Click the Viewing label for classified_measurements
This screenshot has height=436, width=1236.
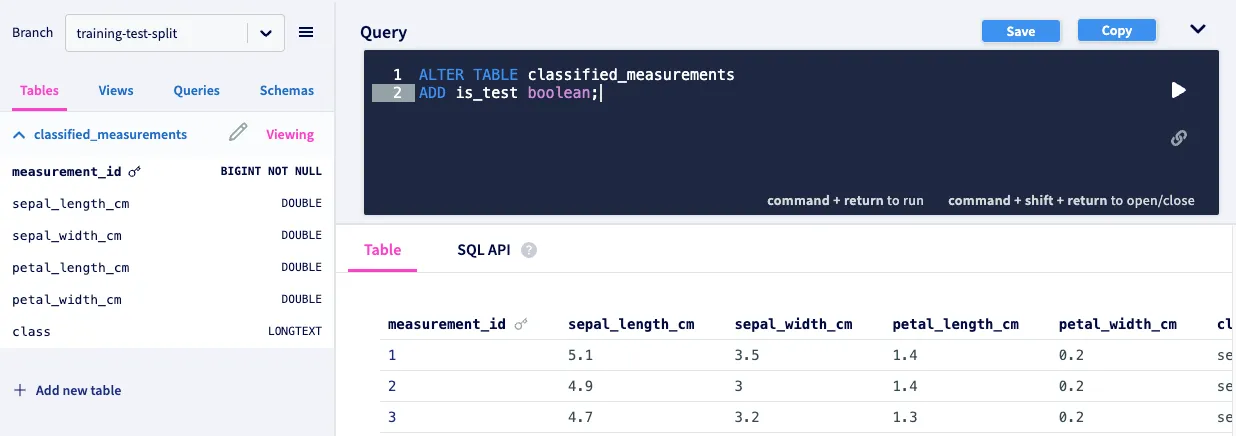tap(290, 134)
